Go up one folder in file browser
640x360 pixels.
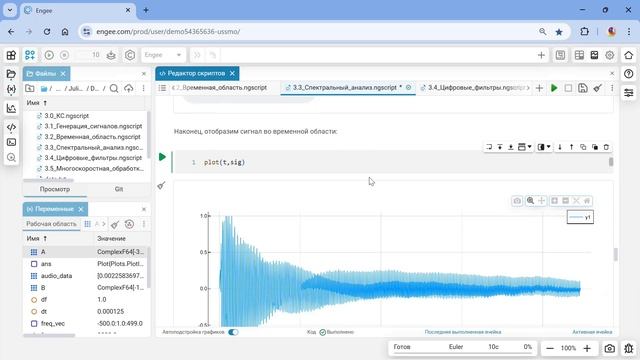(30, 89)
